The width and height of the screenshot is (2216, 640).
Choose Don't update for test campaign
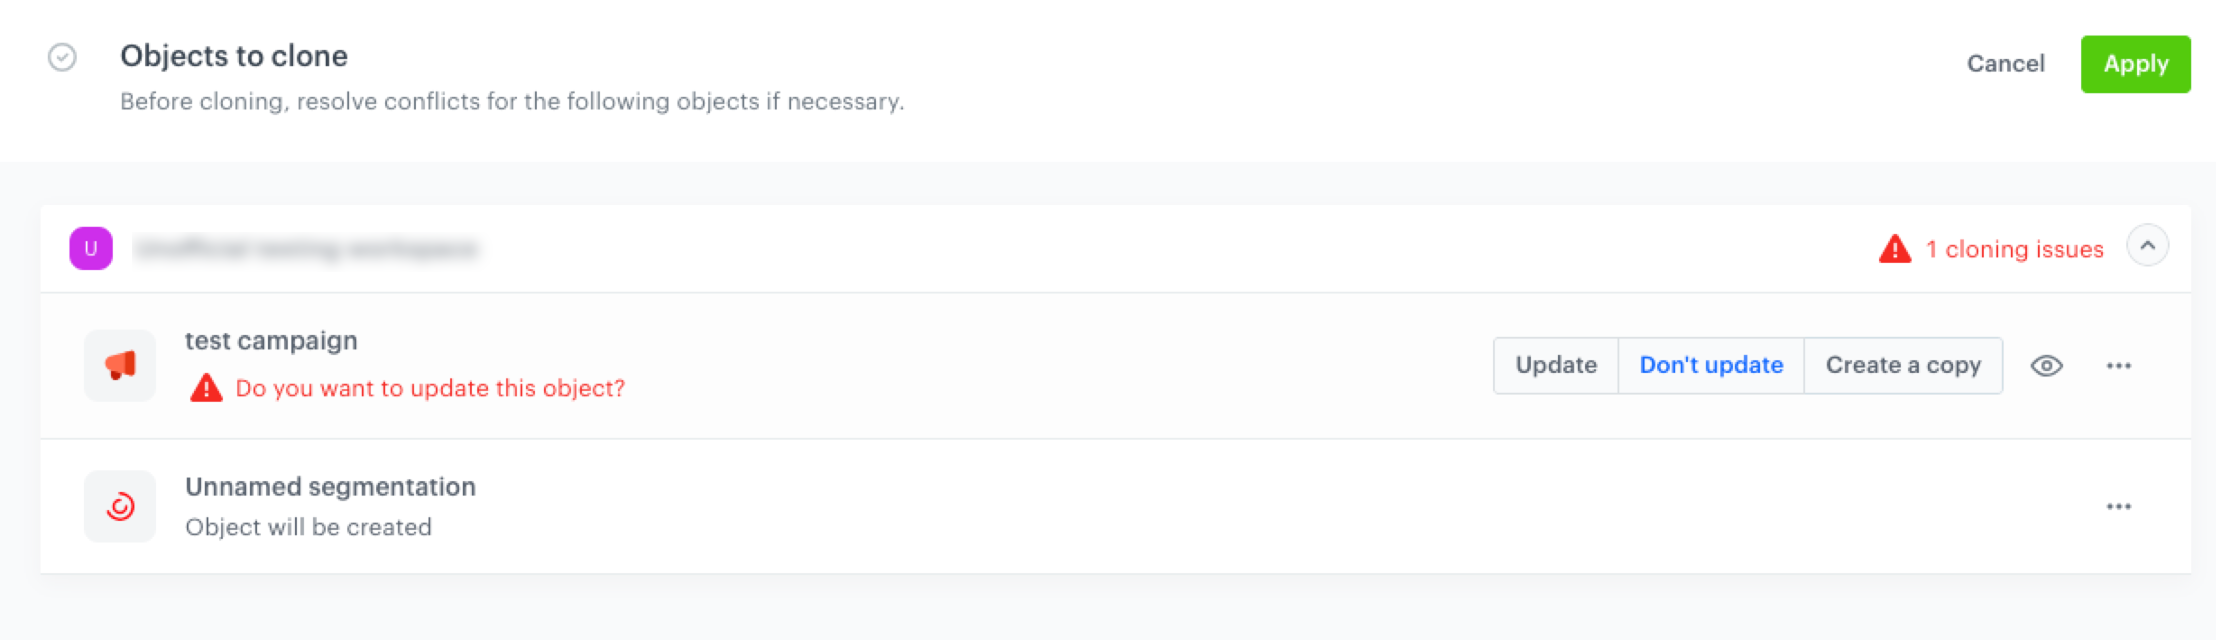click(x=1711, y=366)
